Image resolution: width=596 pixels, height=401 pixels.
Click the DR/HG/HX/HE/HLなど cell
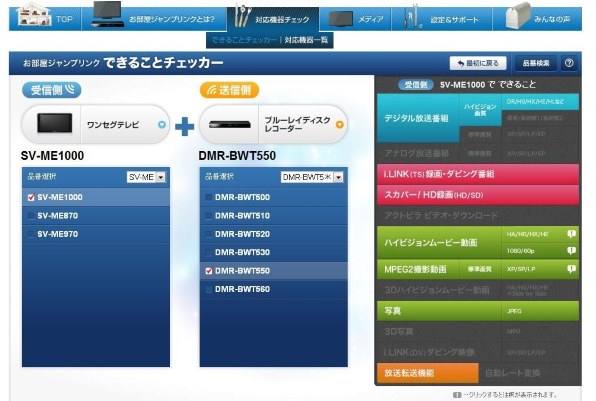(x=540, y=102)
